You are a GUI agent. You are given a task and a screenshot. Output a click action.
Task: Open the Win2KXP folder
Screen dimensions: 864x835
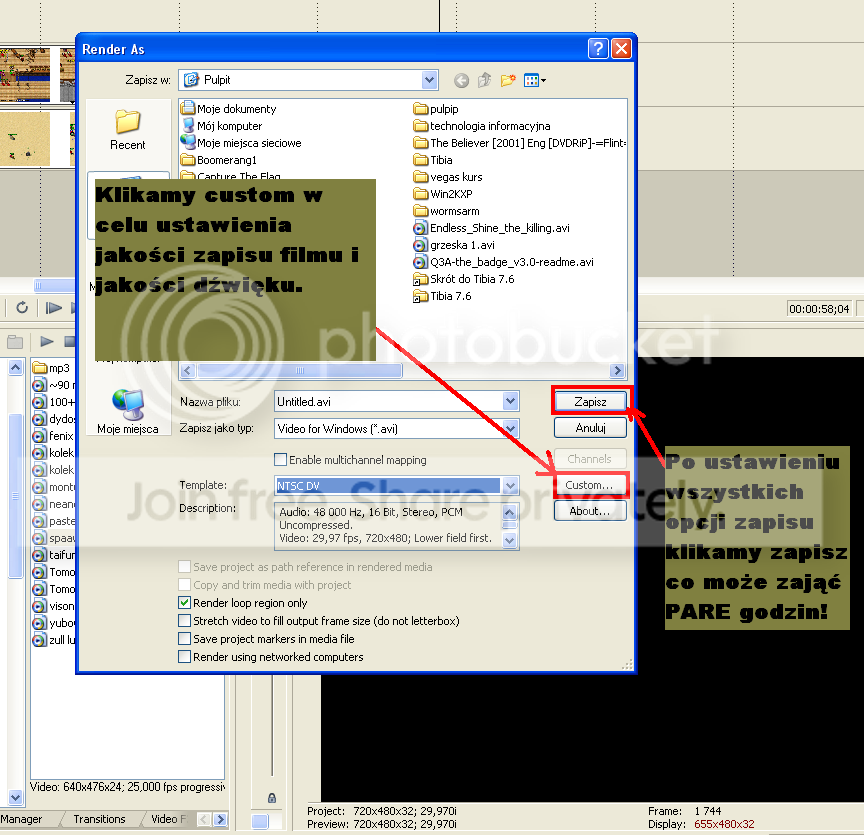coord(443,194)
